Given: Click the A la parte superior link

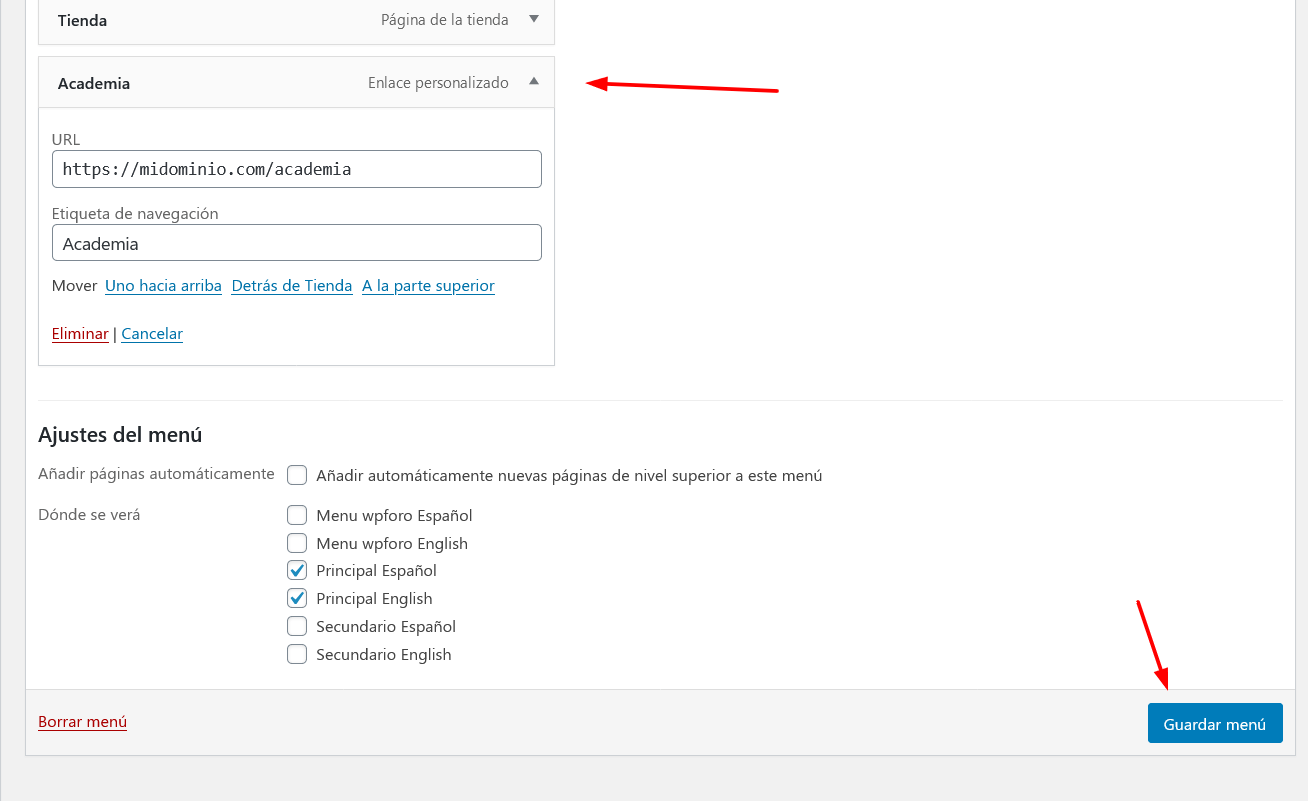Looking at the screenshot, I should click(x=428, y=286).
